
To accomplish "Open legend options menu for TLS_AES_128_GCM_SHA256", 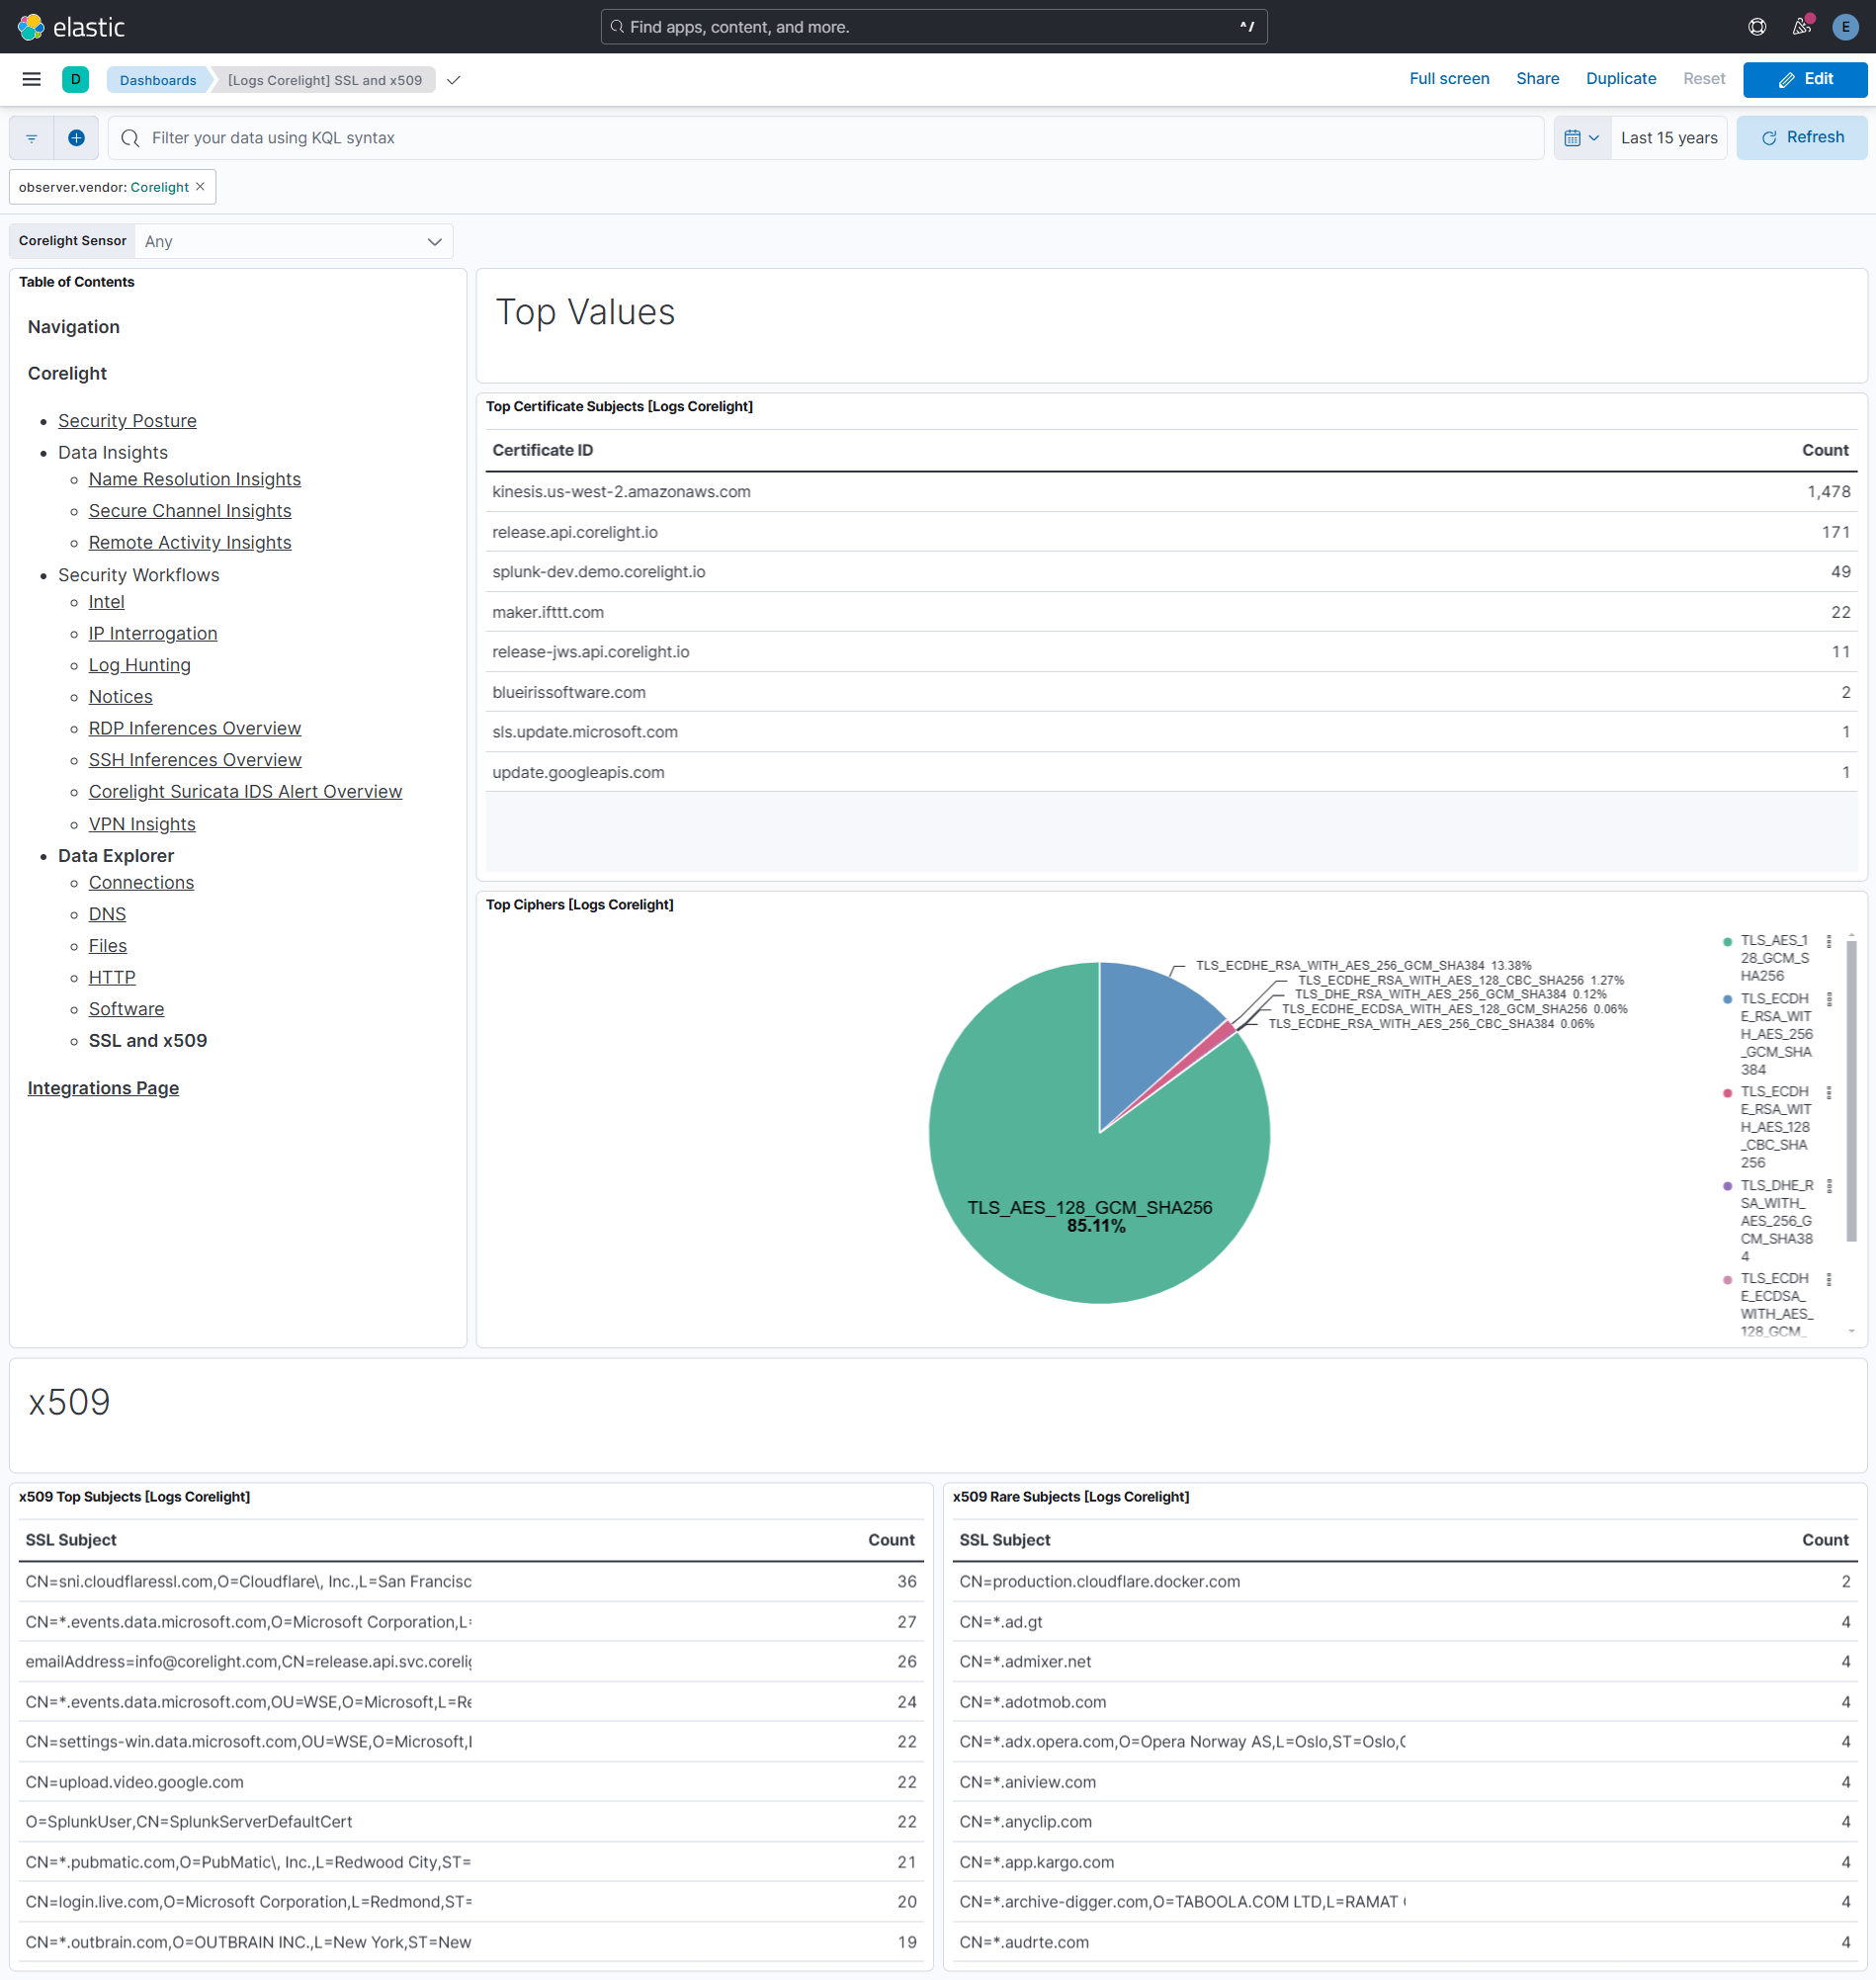I will pyautogui.click(x=1830, y=941).
